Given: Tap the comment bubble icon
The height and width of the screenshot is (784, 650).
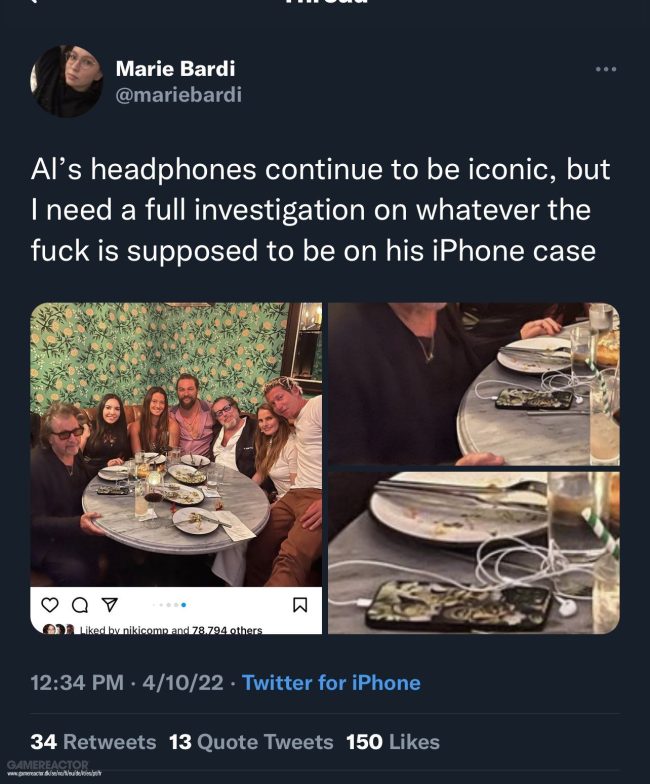Looking at the screenshot, I should click(x=80, y=605).
